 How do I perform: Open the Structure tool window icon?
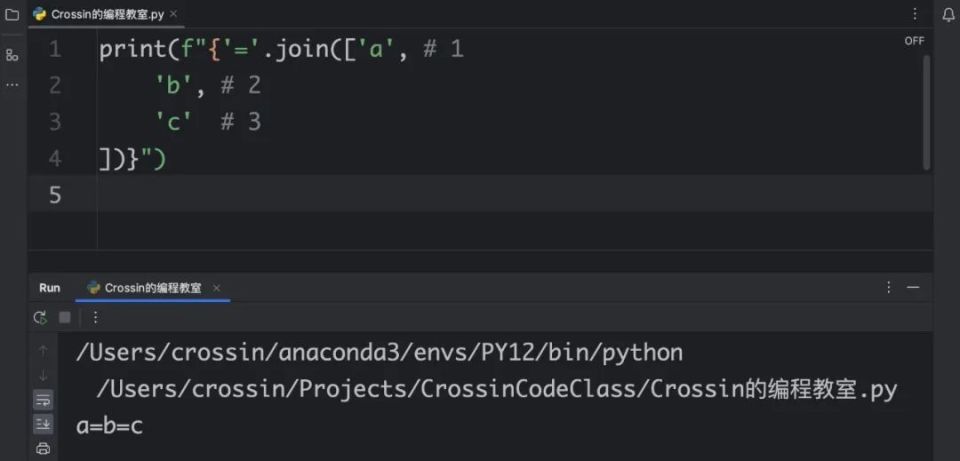(x=12, y=56)
